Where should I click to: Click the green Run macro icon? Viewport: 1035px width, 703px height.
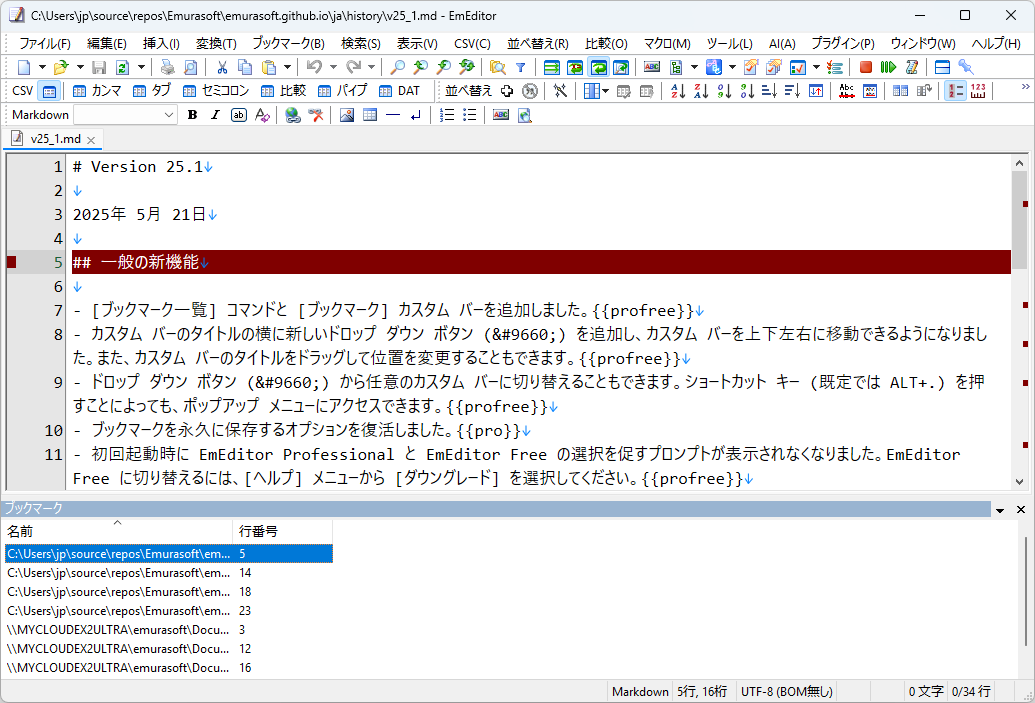[888, 67]
